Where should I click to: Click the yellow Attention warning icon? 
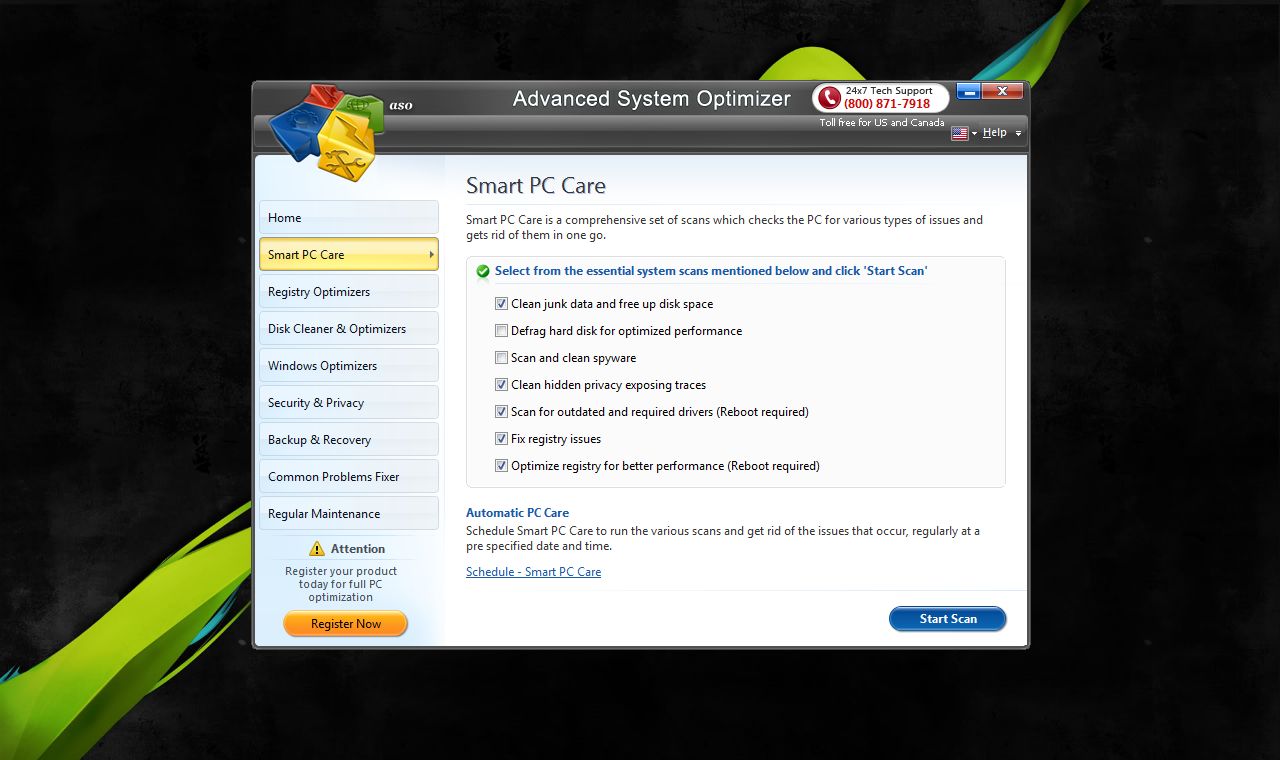click(x=317, y=548)
